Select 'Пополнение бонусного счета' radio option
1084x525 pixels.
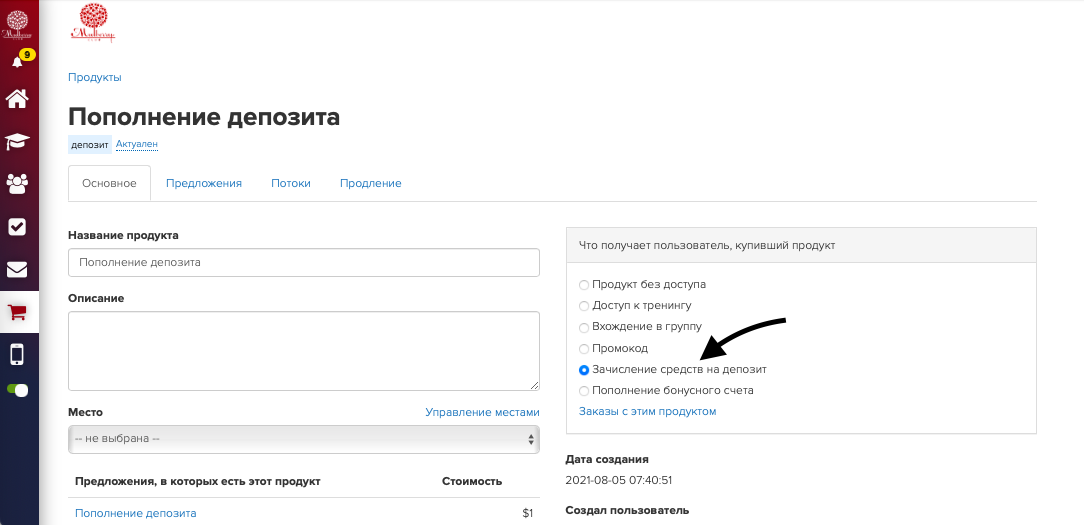coord(584,391)
